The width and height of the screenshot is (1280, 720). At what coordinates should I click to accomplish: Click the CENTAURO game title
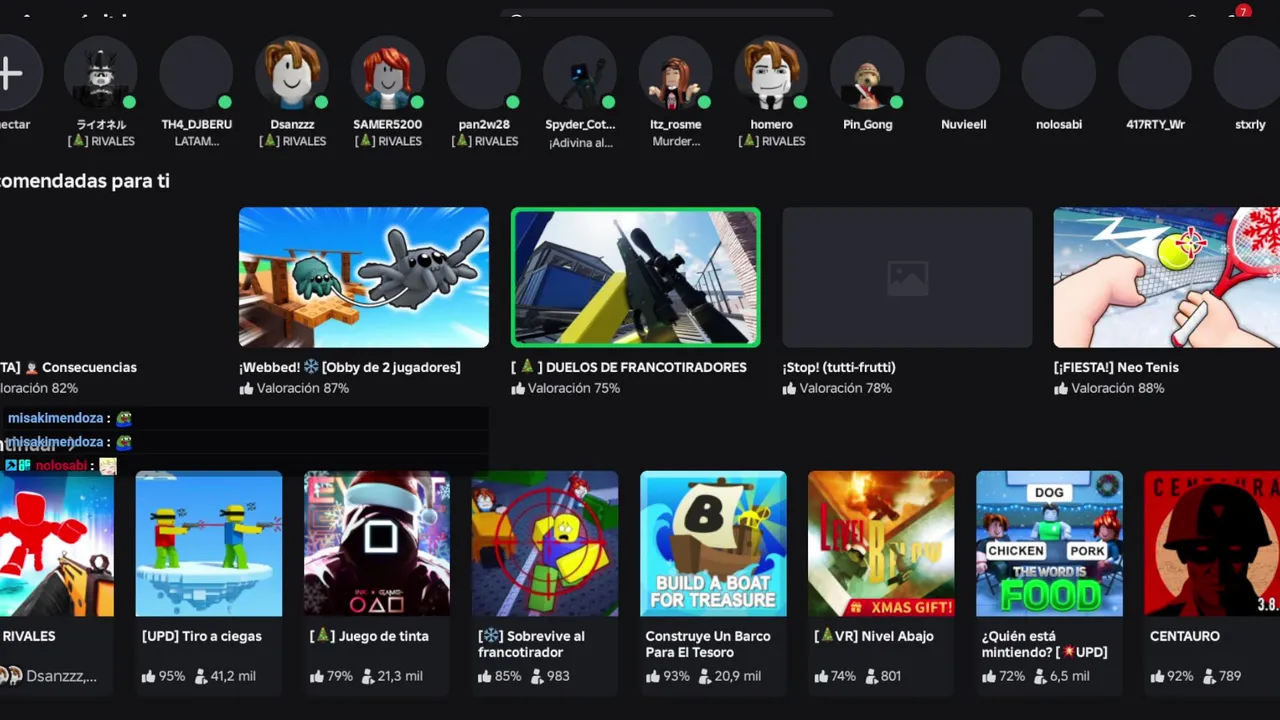click(1185, 636)
